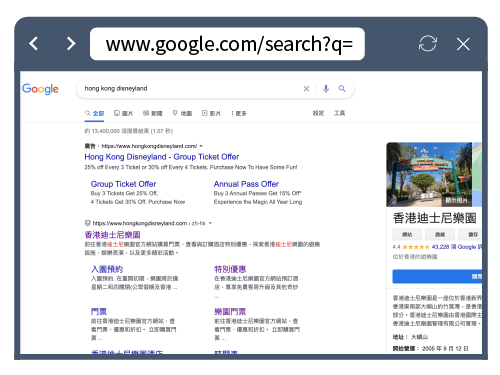
Task: Open the 入園預約 sitelink
Action: (107, 269)
